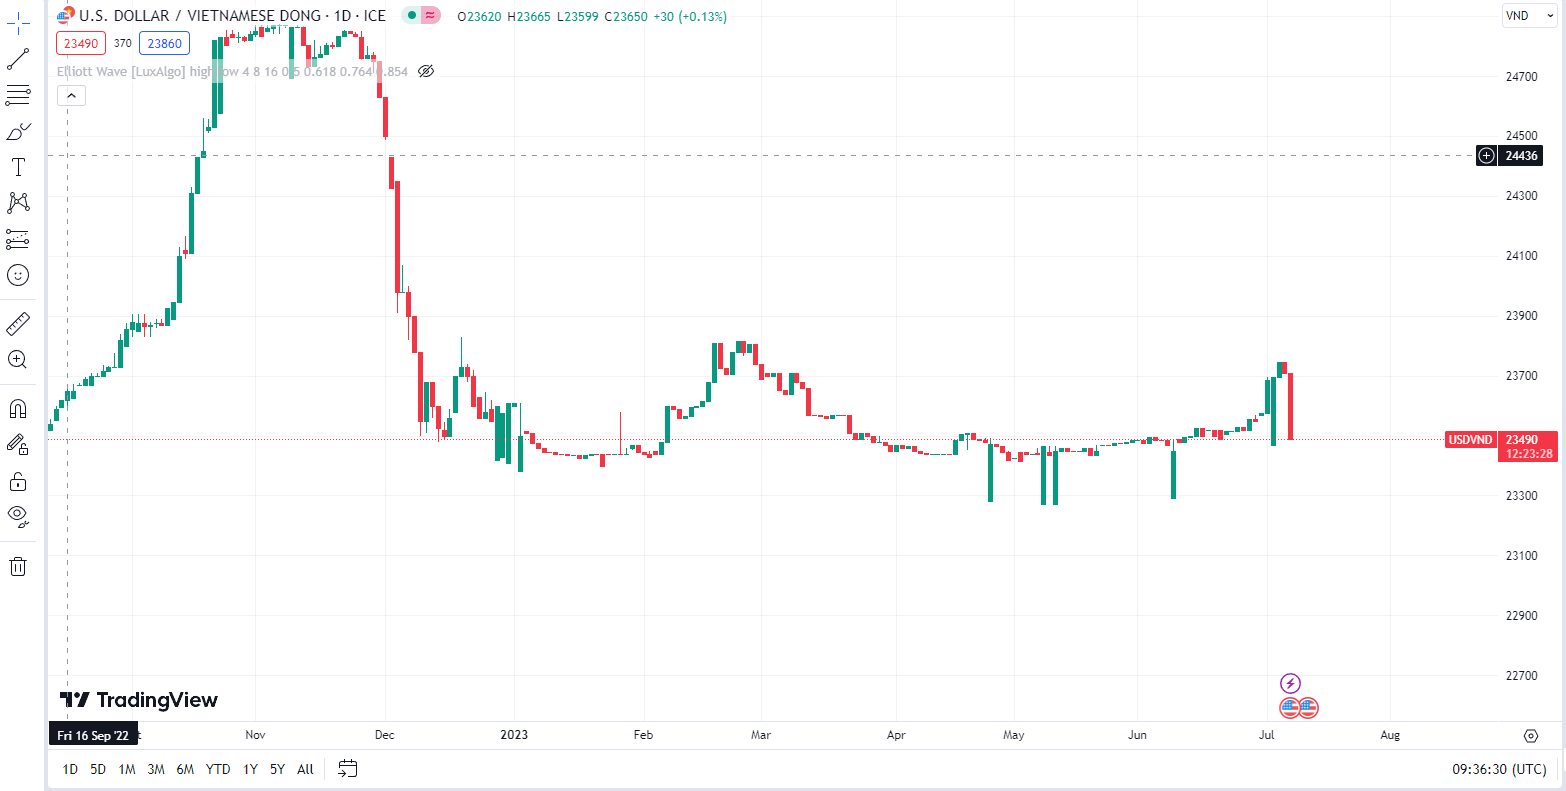Image resolution: width=1566 pixels, height=791 pixels.
Task: Open the go to date picker
Action: point(347,769)
